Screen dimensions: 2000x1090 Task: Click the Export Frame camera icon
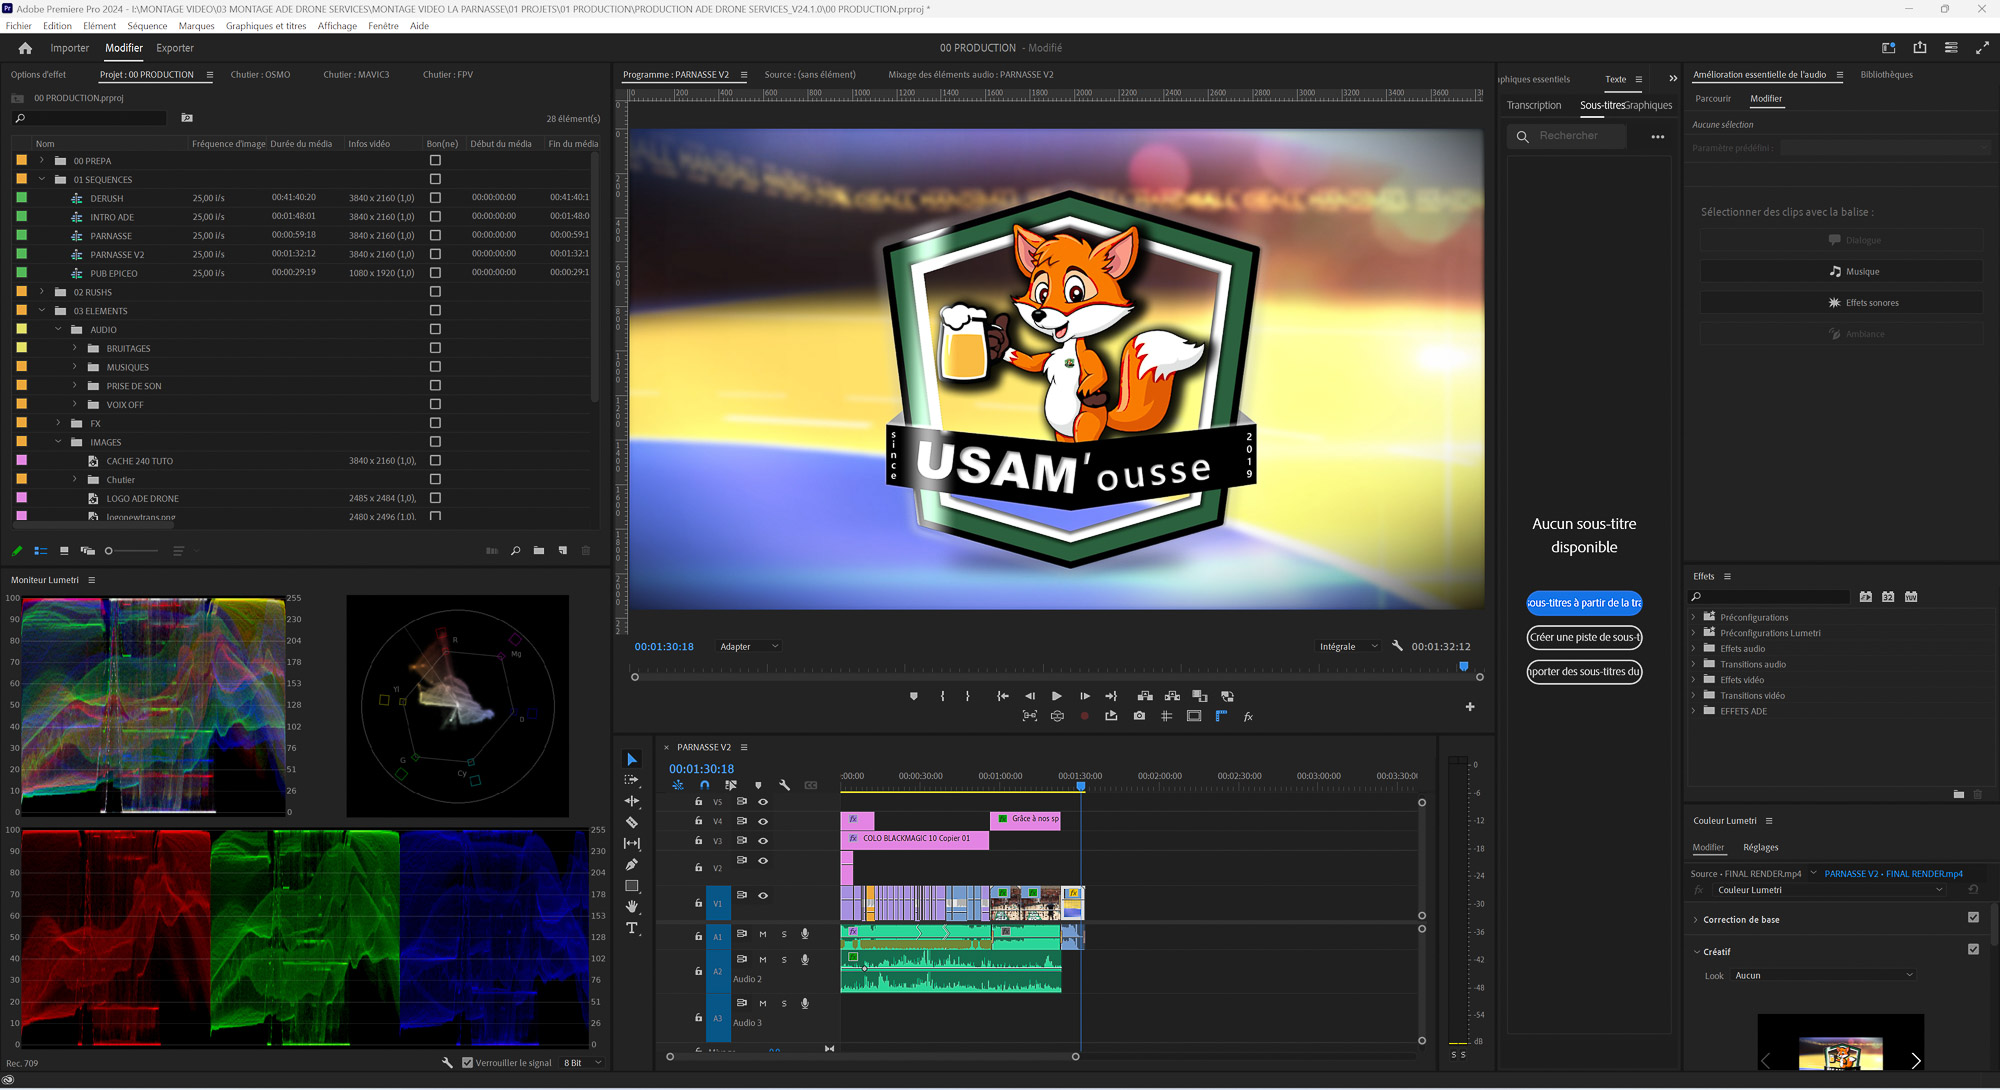click(1139, 716)
